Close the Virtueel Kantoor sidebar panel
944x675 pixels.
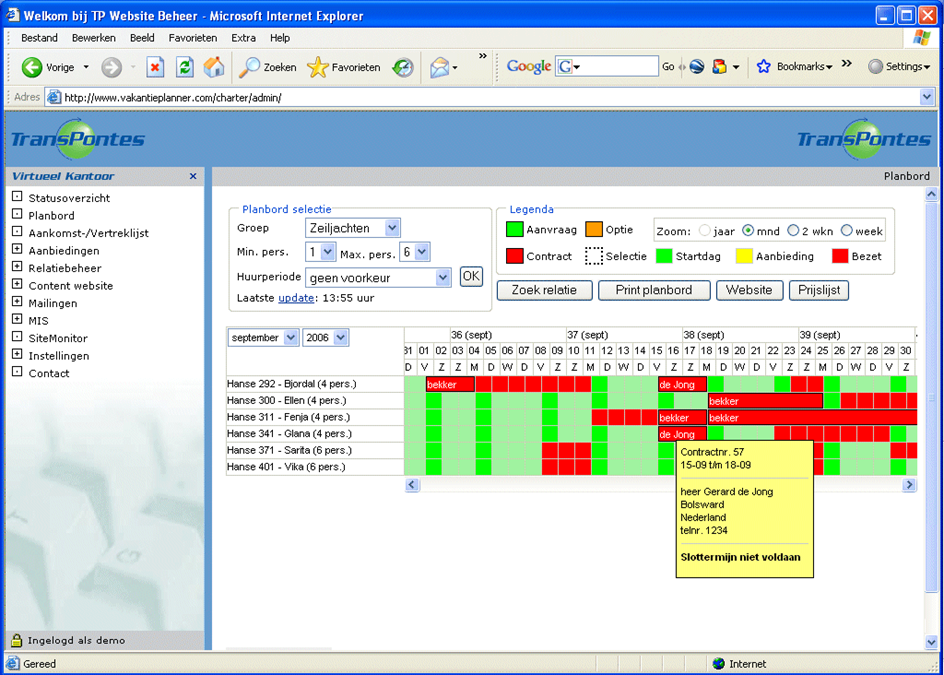coord(193,176)
